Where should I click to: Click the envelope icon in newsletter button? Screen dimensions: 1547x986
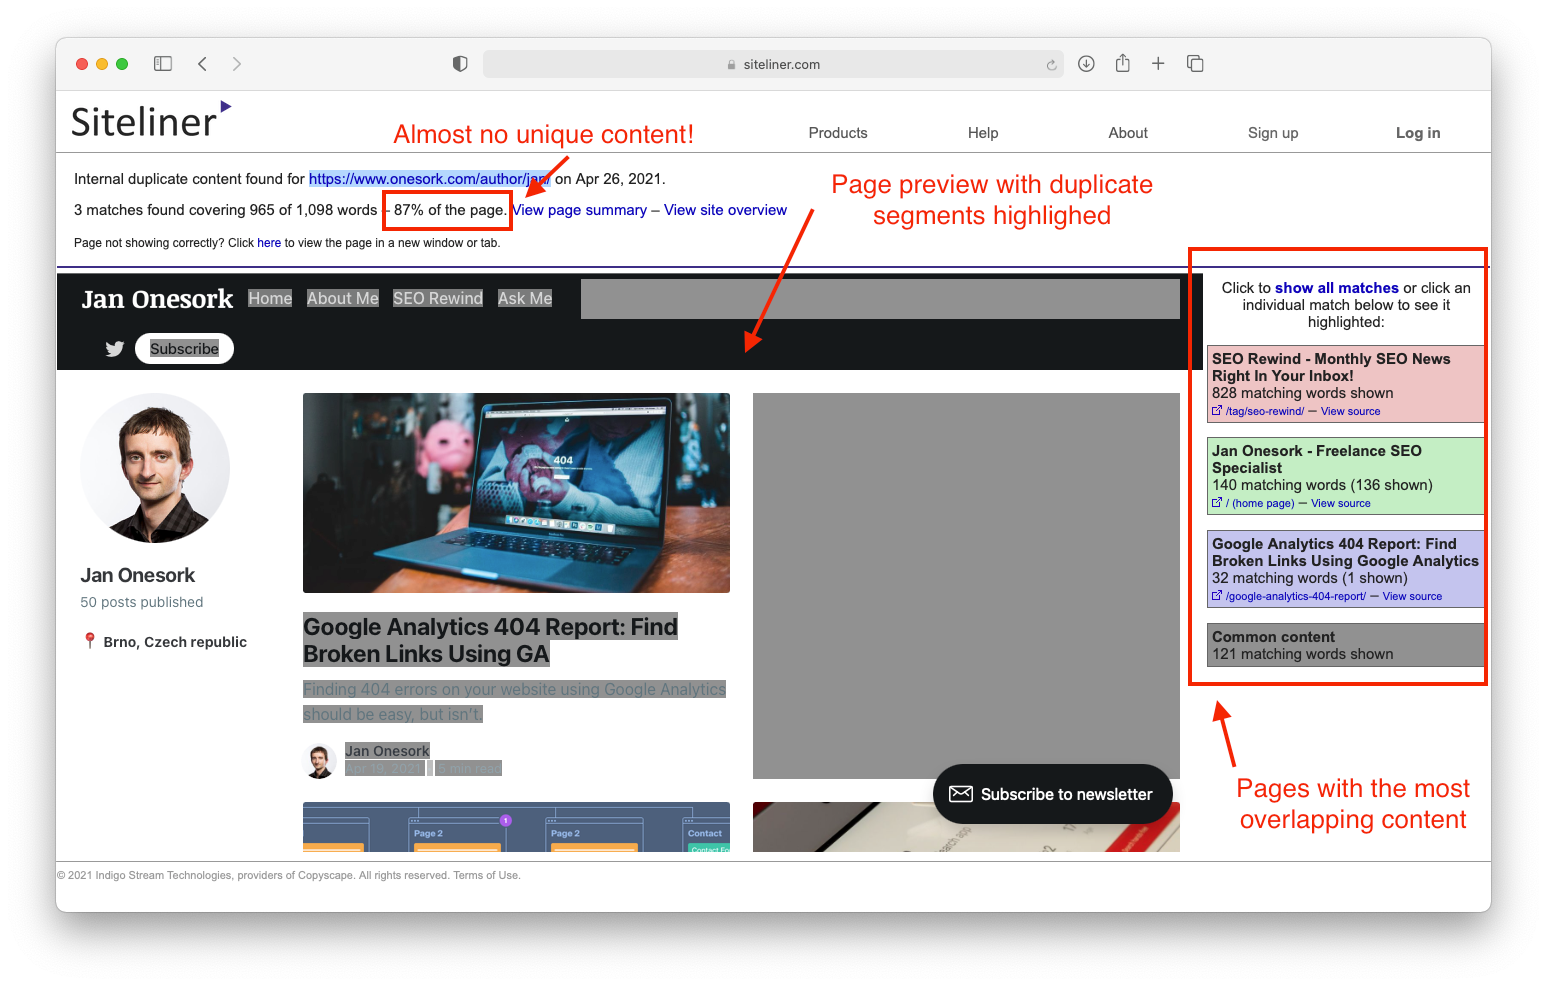pyautogui.click(x=961, y=794)
